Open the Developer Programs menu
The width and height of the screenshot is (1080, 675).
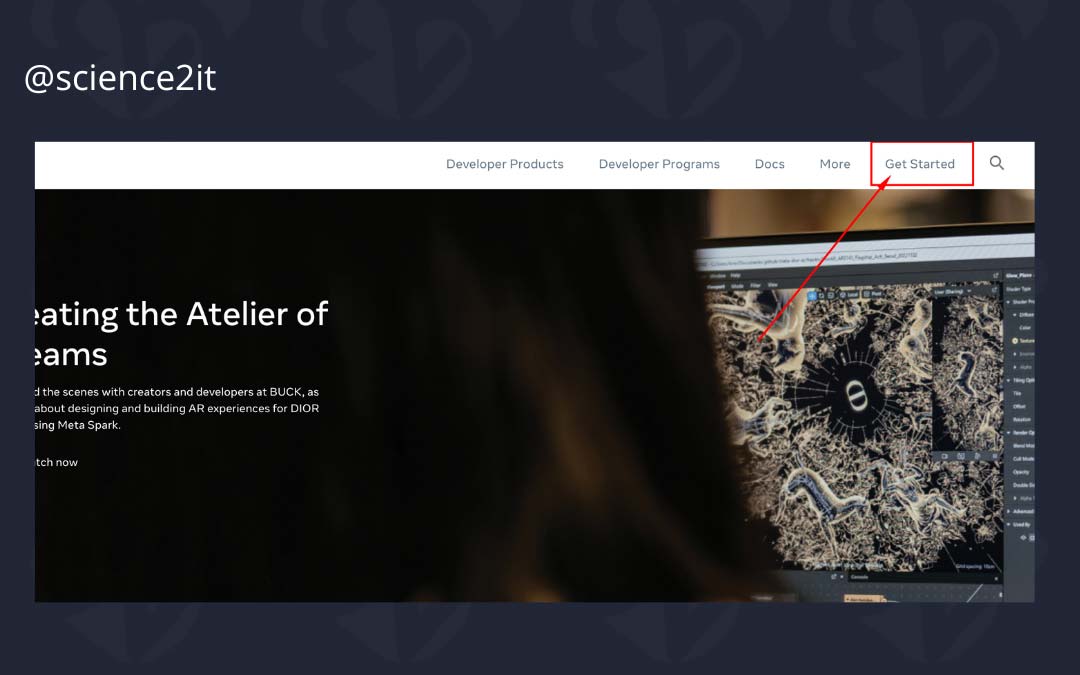pyautogui.click(x=658, y=164)
